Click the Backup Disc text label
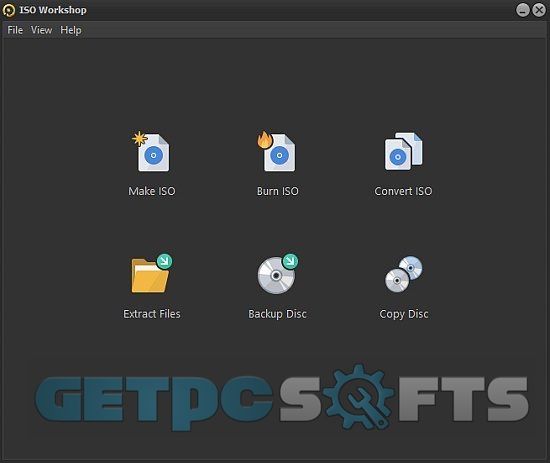 (x=277, y=314)
